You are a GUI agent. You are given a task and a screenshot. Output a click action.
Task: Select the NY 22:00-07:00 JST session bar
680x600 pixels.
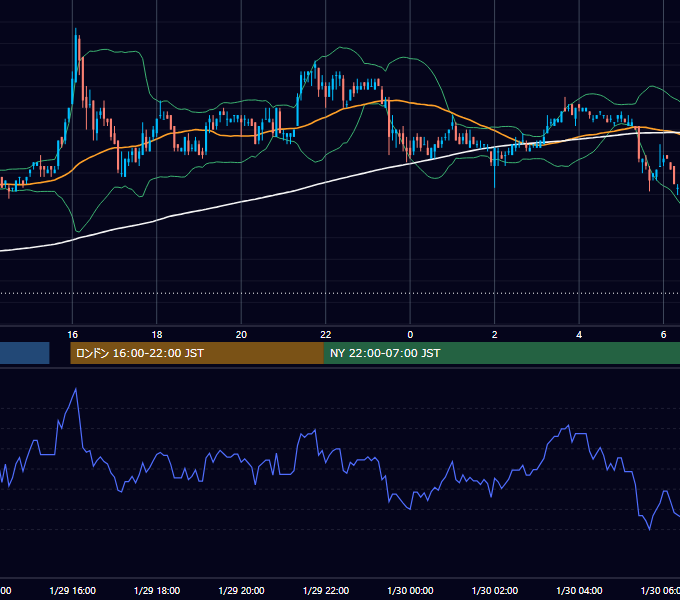502,353
